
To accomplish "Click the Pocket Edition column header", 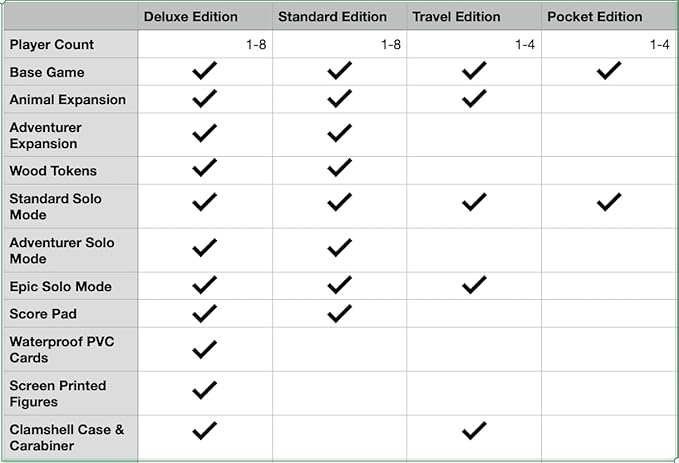I will [x=594, y=17].
